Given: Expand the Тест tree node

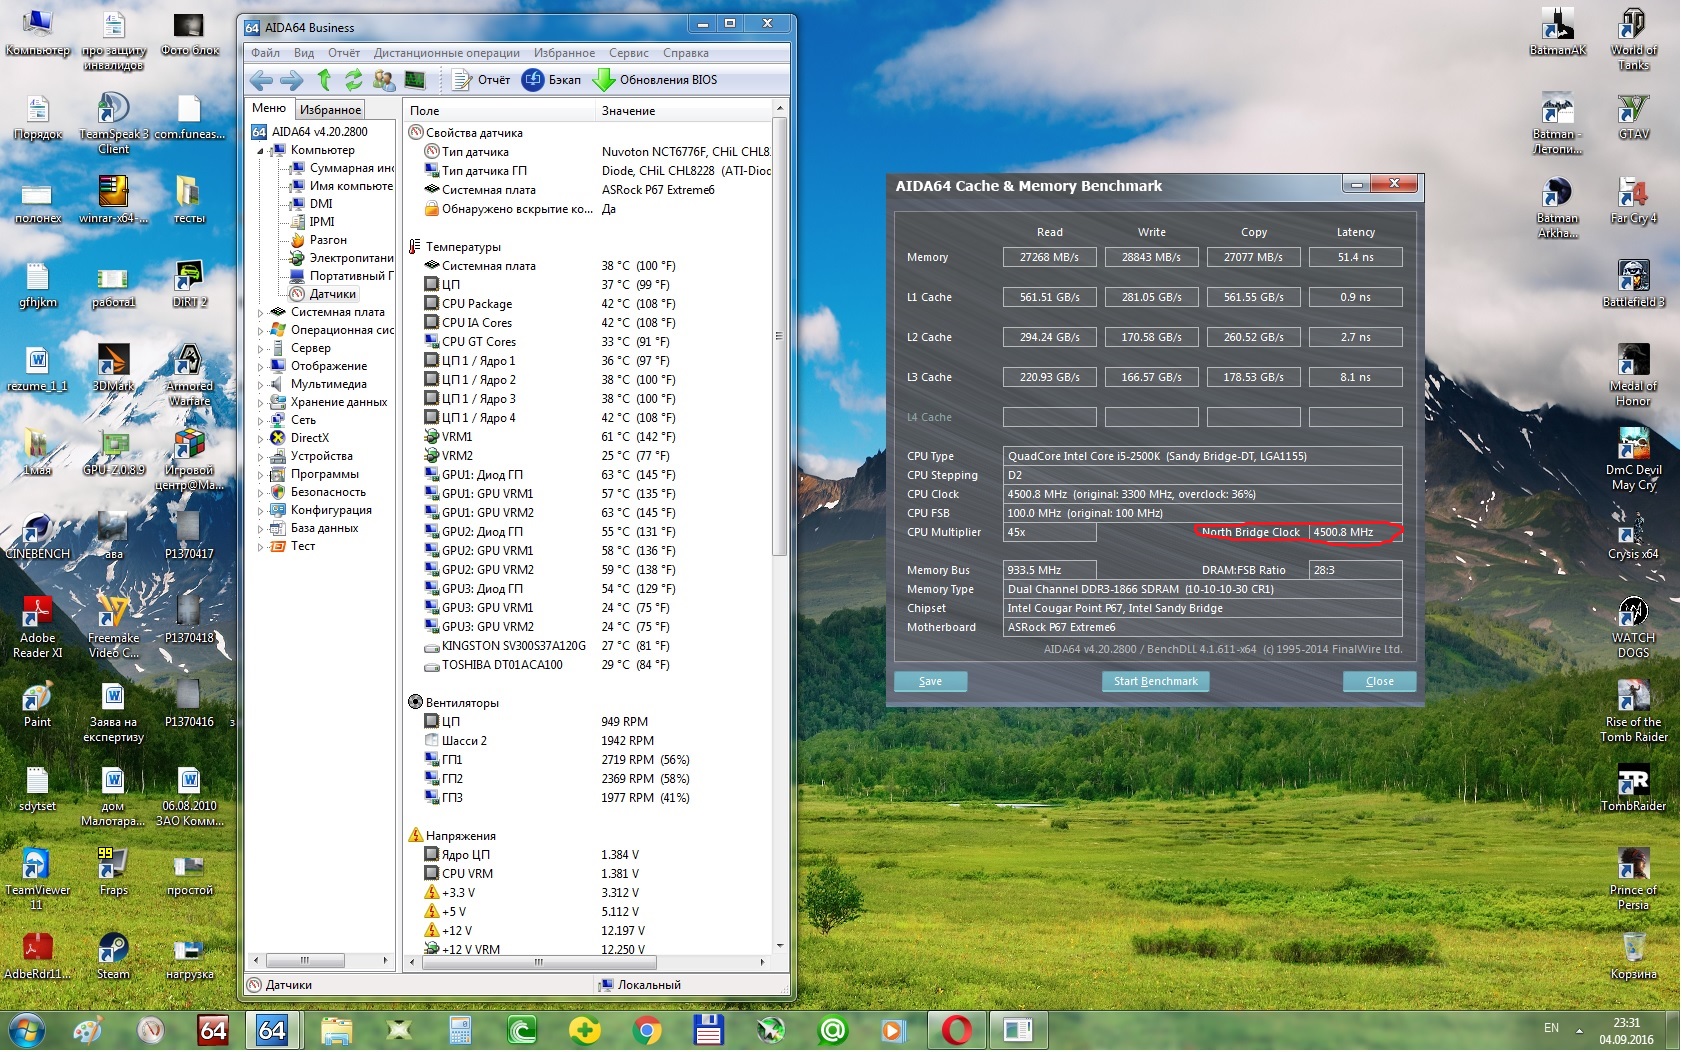Looking at the screenshot, I should (x=261, y=547).
